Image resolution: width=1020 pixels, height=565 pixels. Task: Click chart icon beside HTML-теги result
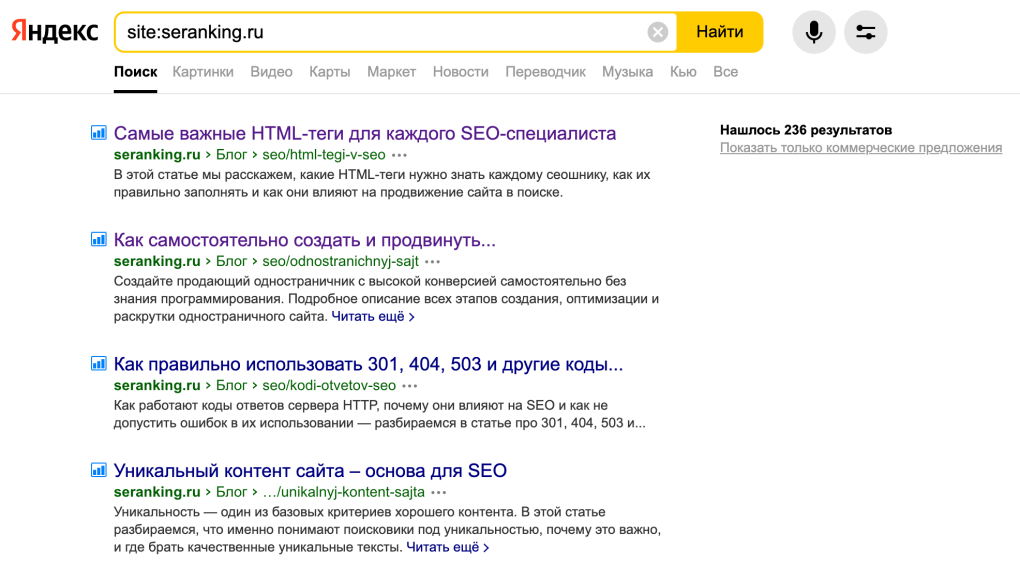99,133
